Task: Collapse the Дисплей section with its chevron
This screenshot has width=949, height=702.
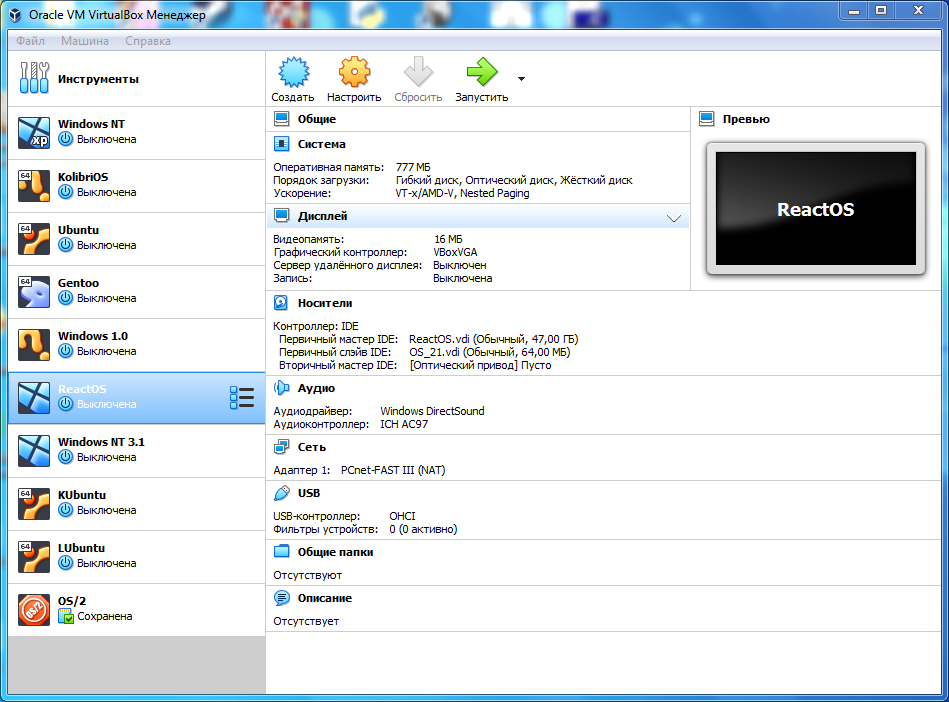Action: pyautogui.click(x=674, y=218)
